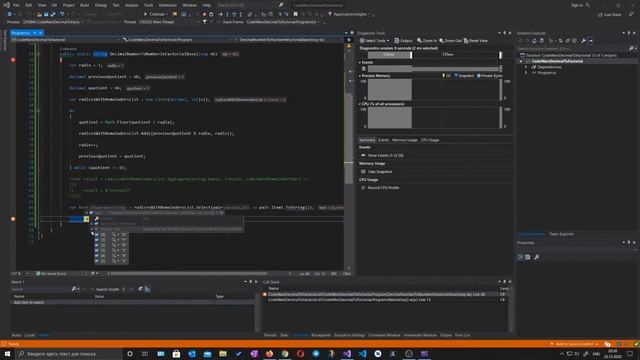Switch to the Memory Usage tab
Image resolution: width=640 pixels, height=360 pixels.
[x=404, y=140]
